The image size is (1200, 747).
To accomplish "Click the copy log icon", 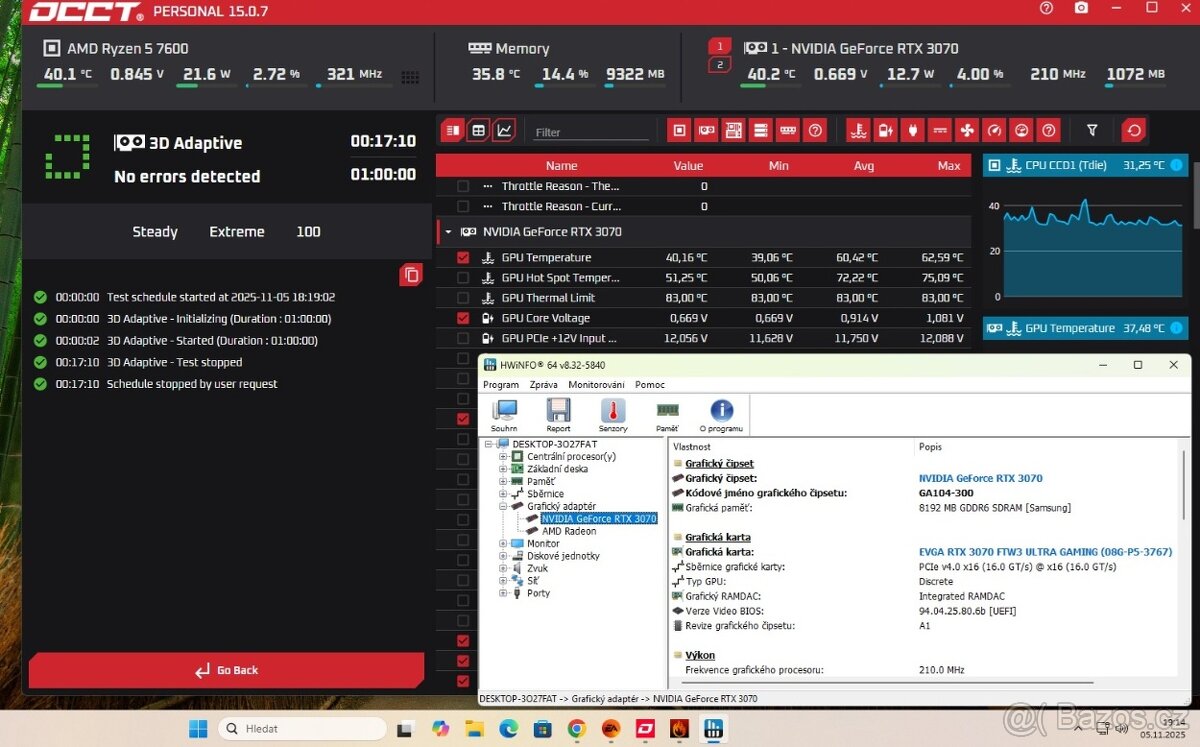I will tap(411, 275).
